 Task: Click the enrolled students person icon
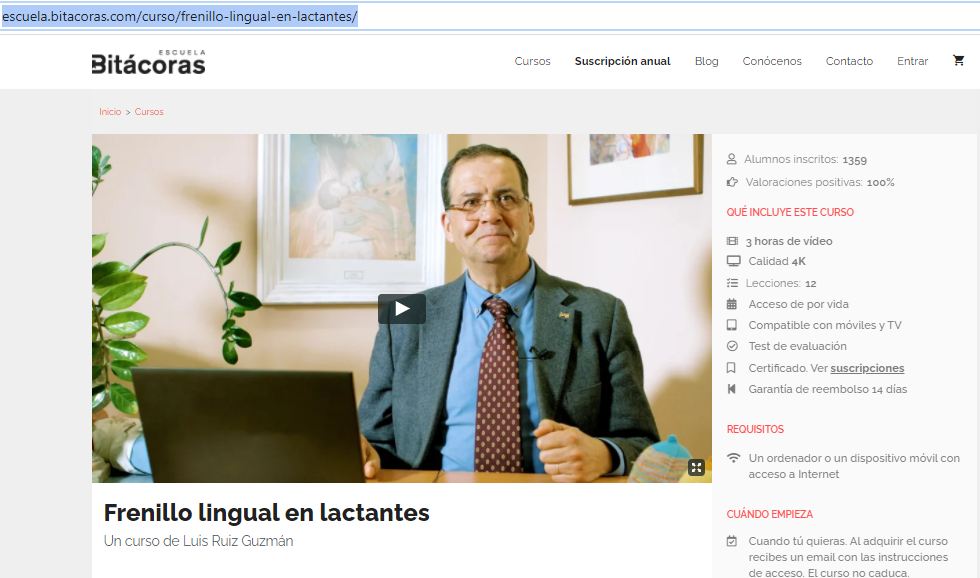(732, 159)
